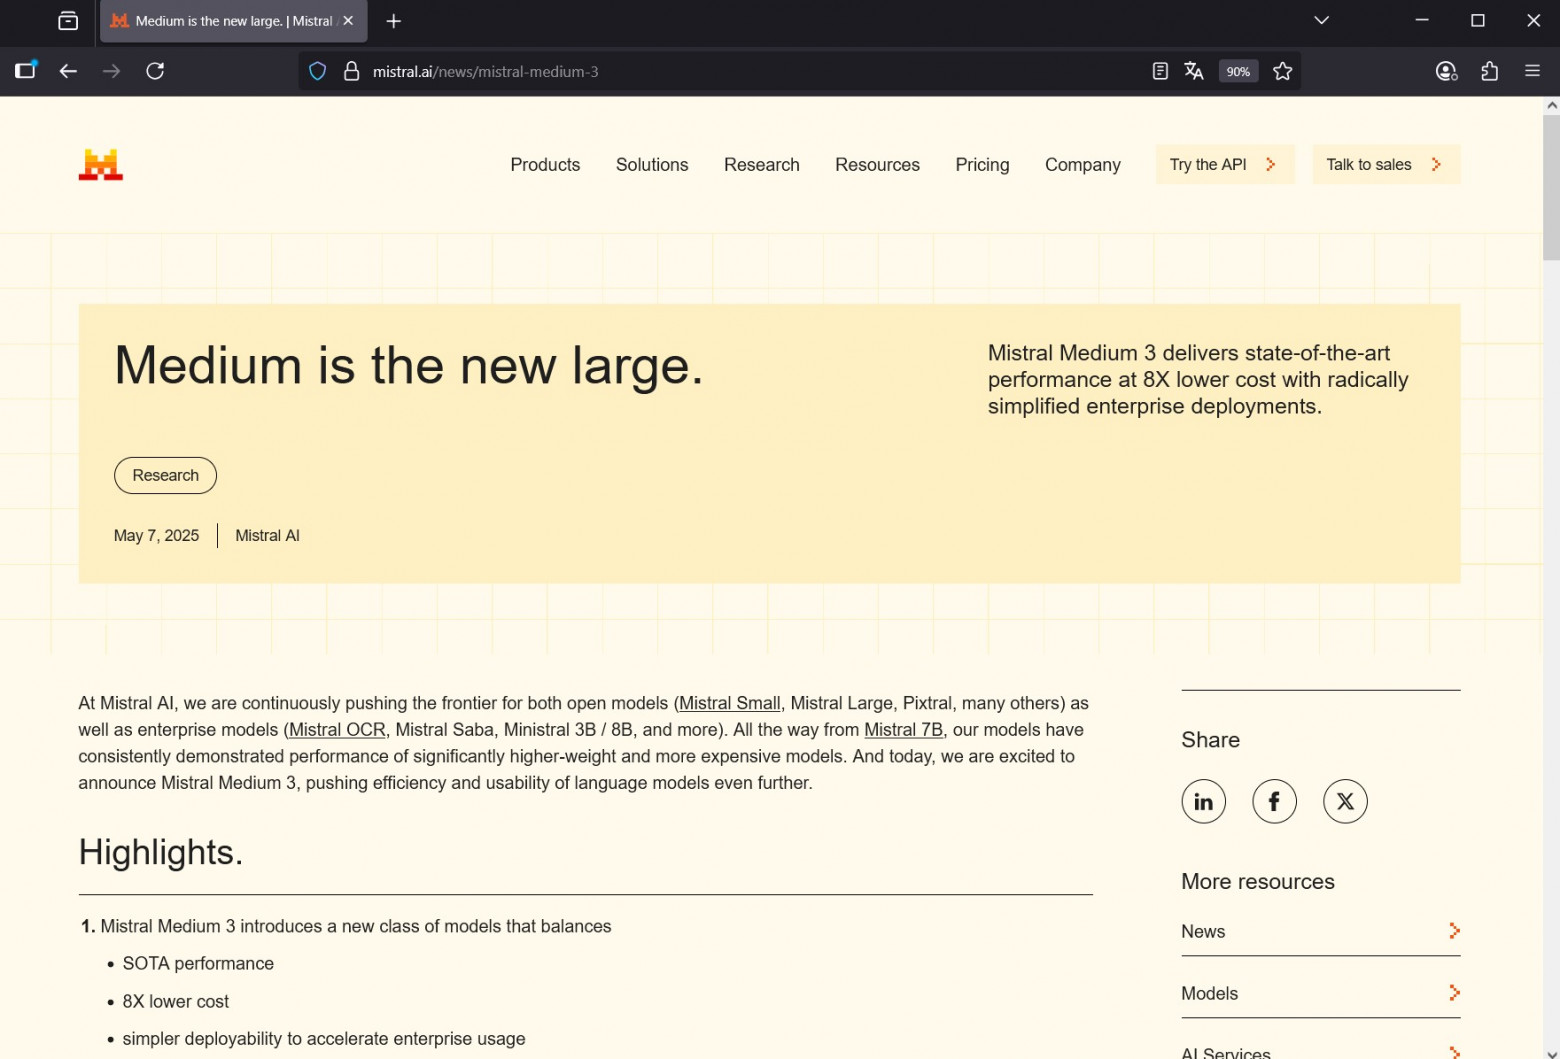Click the forward navigation arrow
This screenshot has width=1560, height=1059.
coord(111,71)
